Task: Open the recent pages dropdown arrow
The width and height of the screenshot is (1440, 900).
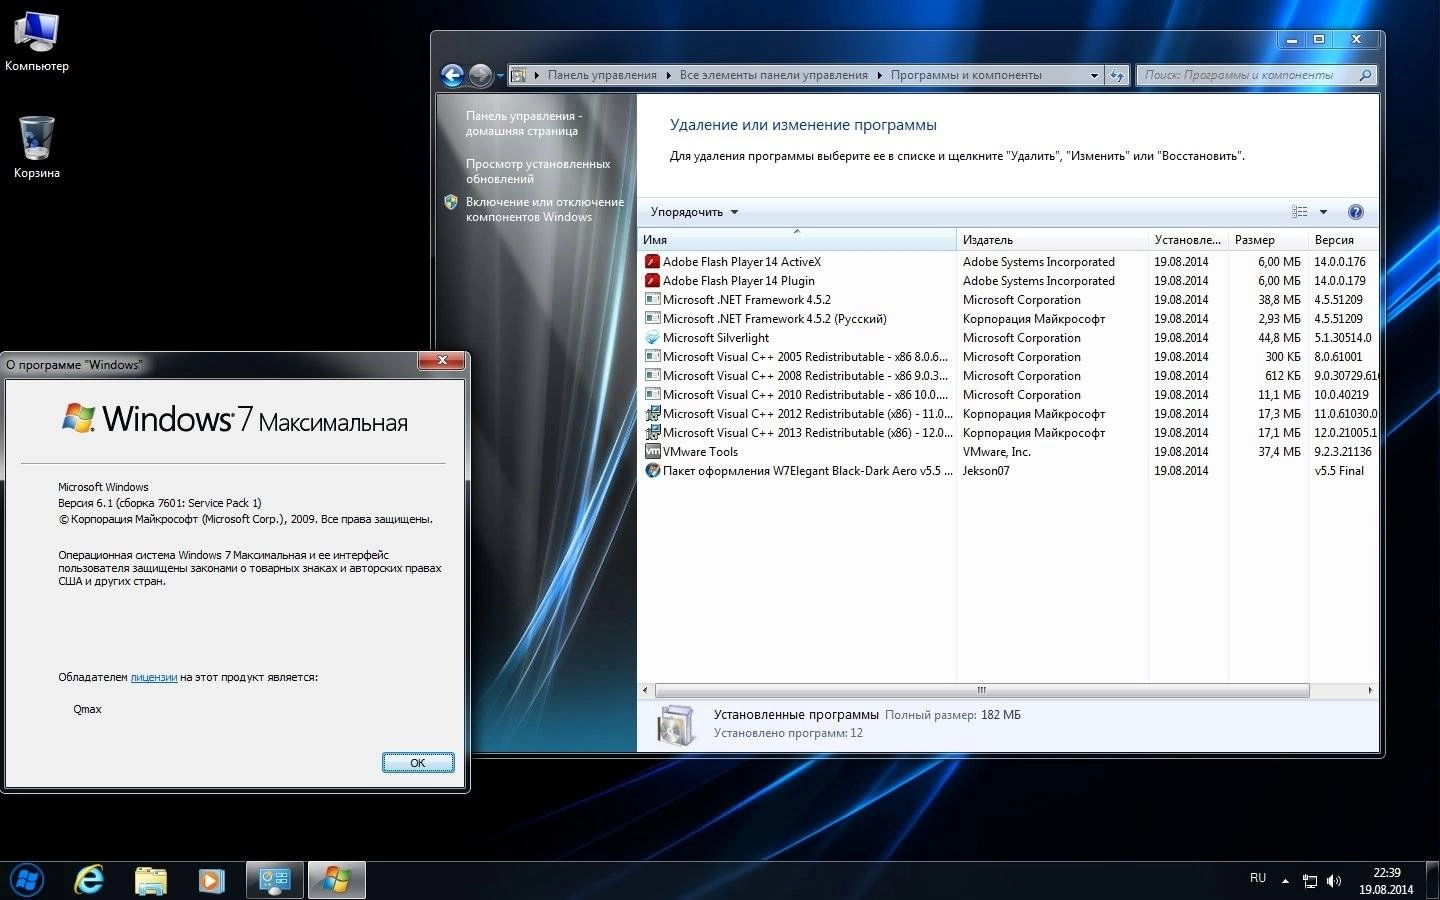Action: [500, 76]
